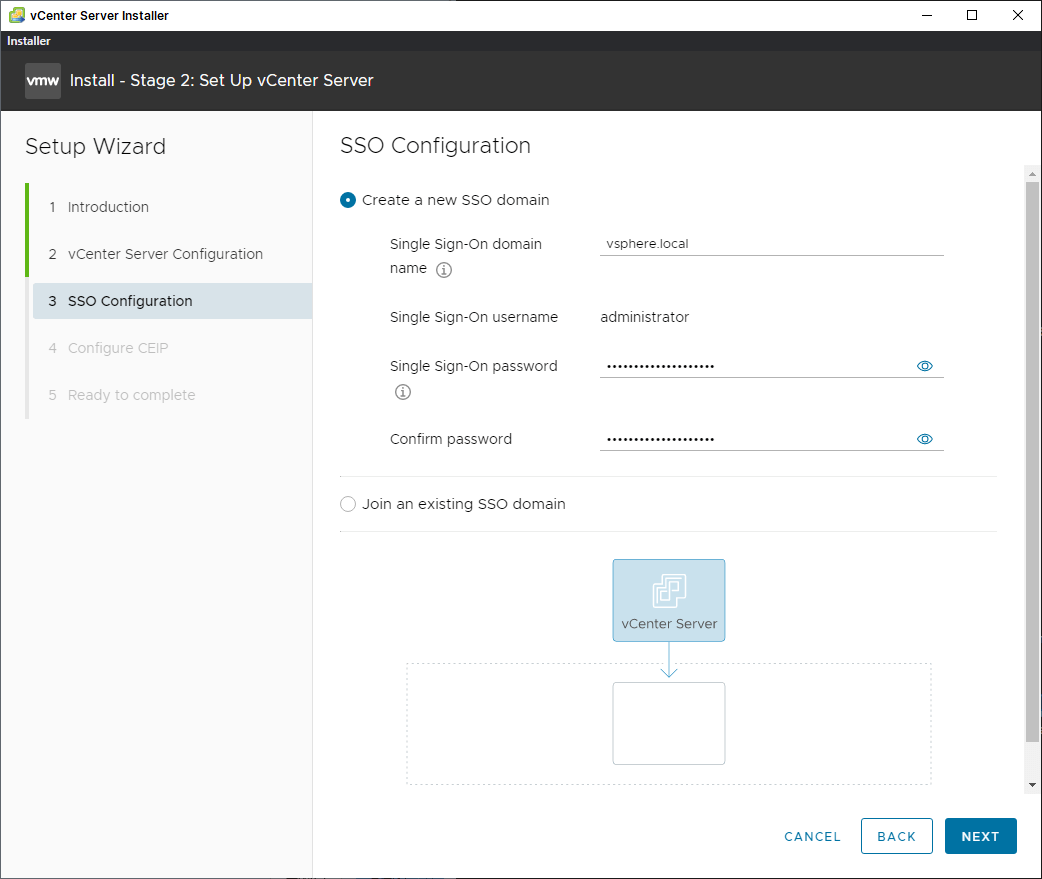Image resolution: width=1042 pixels, height=879 pixels.
Task: Click the Single Sign-On domain name field
Action: [770, 243]
